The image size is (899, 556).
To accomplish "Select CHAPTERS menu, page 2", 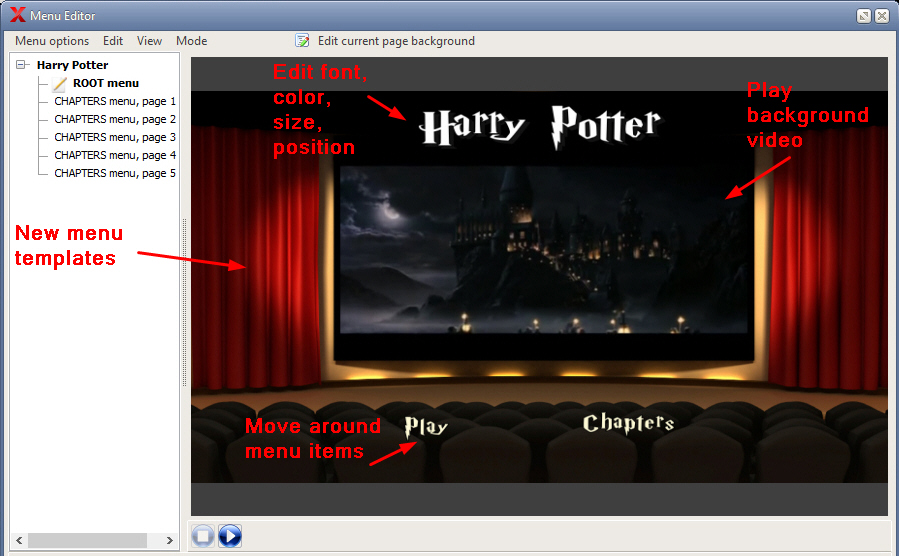I will coord(115,119).
